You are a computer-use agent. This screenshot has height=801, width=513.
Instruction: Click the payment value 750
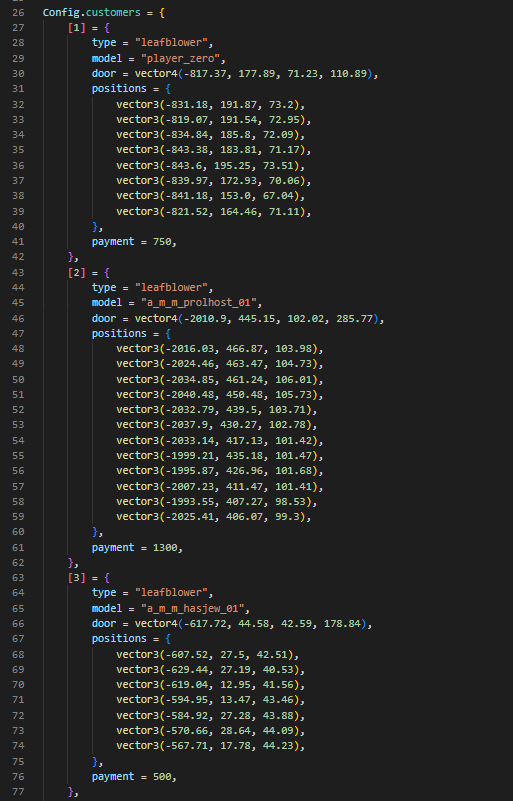point(162,242)
